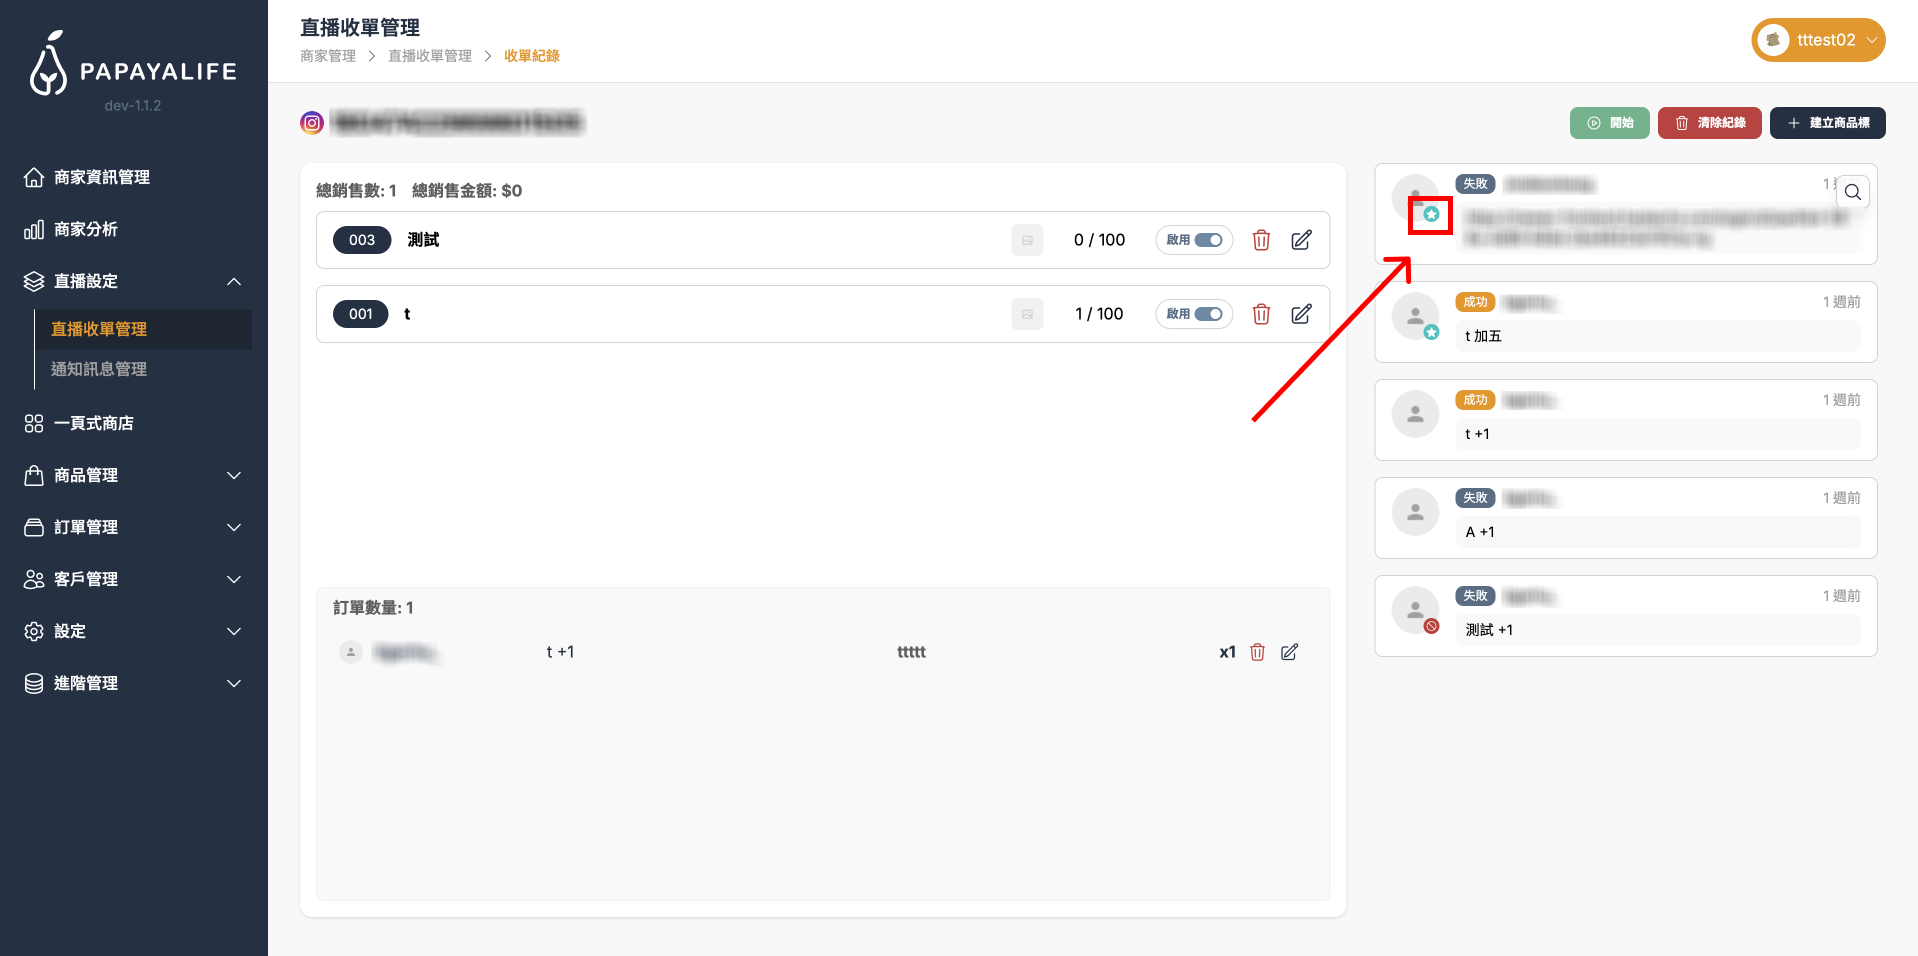Open the ttest02 user dropdown

(x=1817, y=40)
